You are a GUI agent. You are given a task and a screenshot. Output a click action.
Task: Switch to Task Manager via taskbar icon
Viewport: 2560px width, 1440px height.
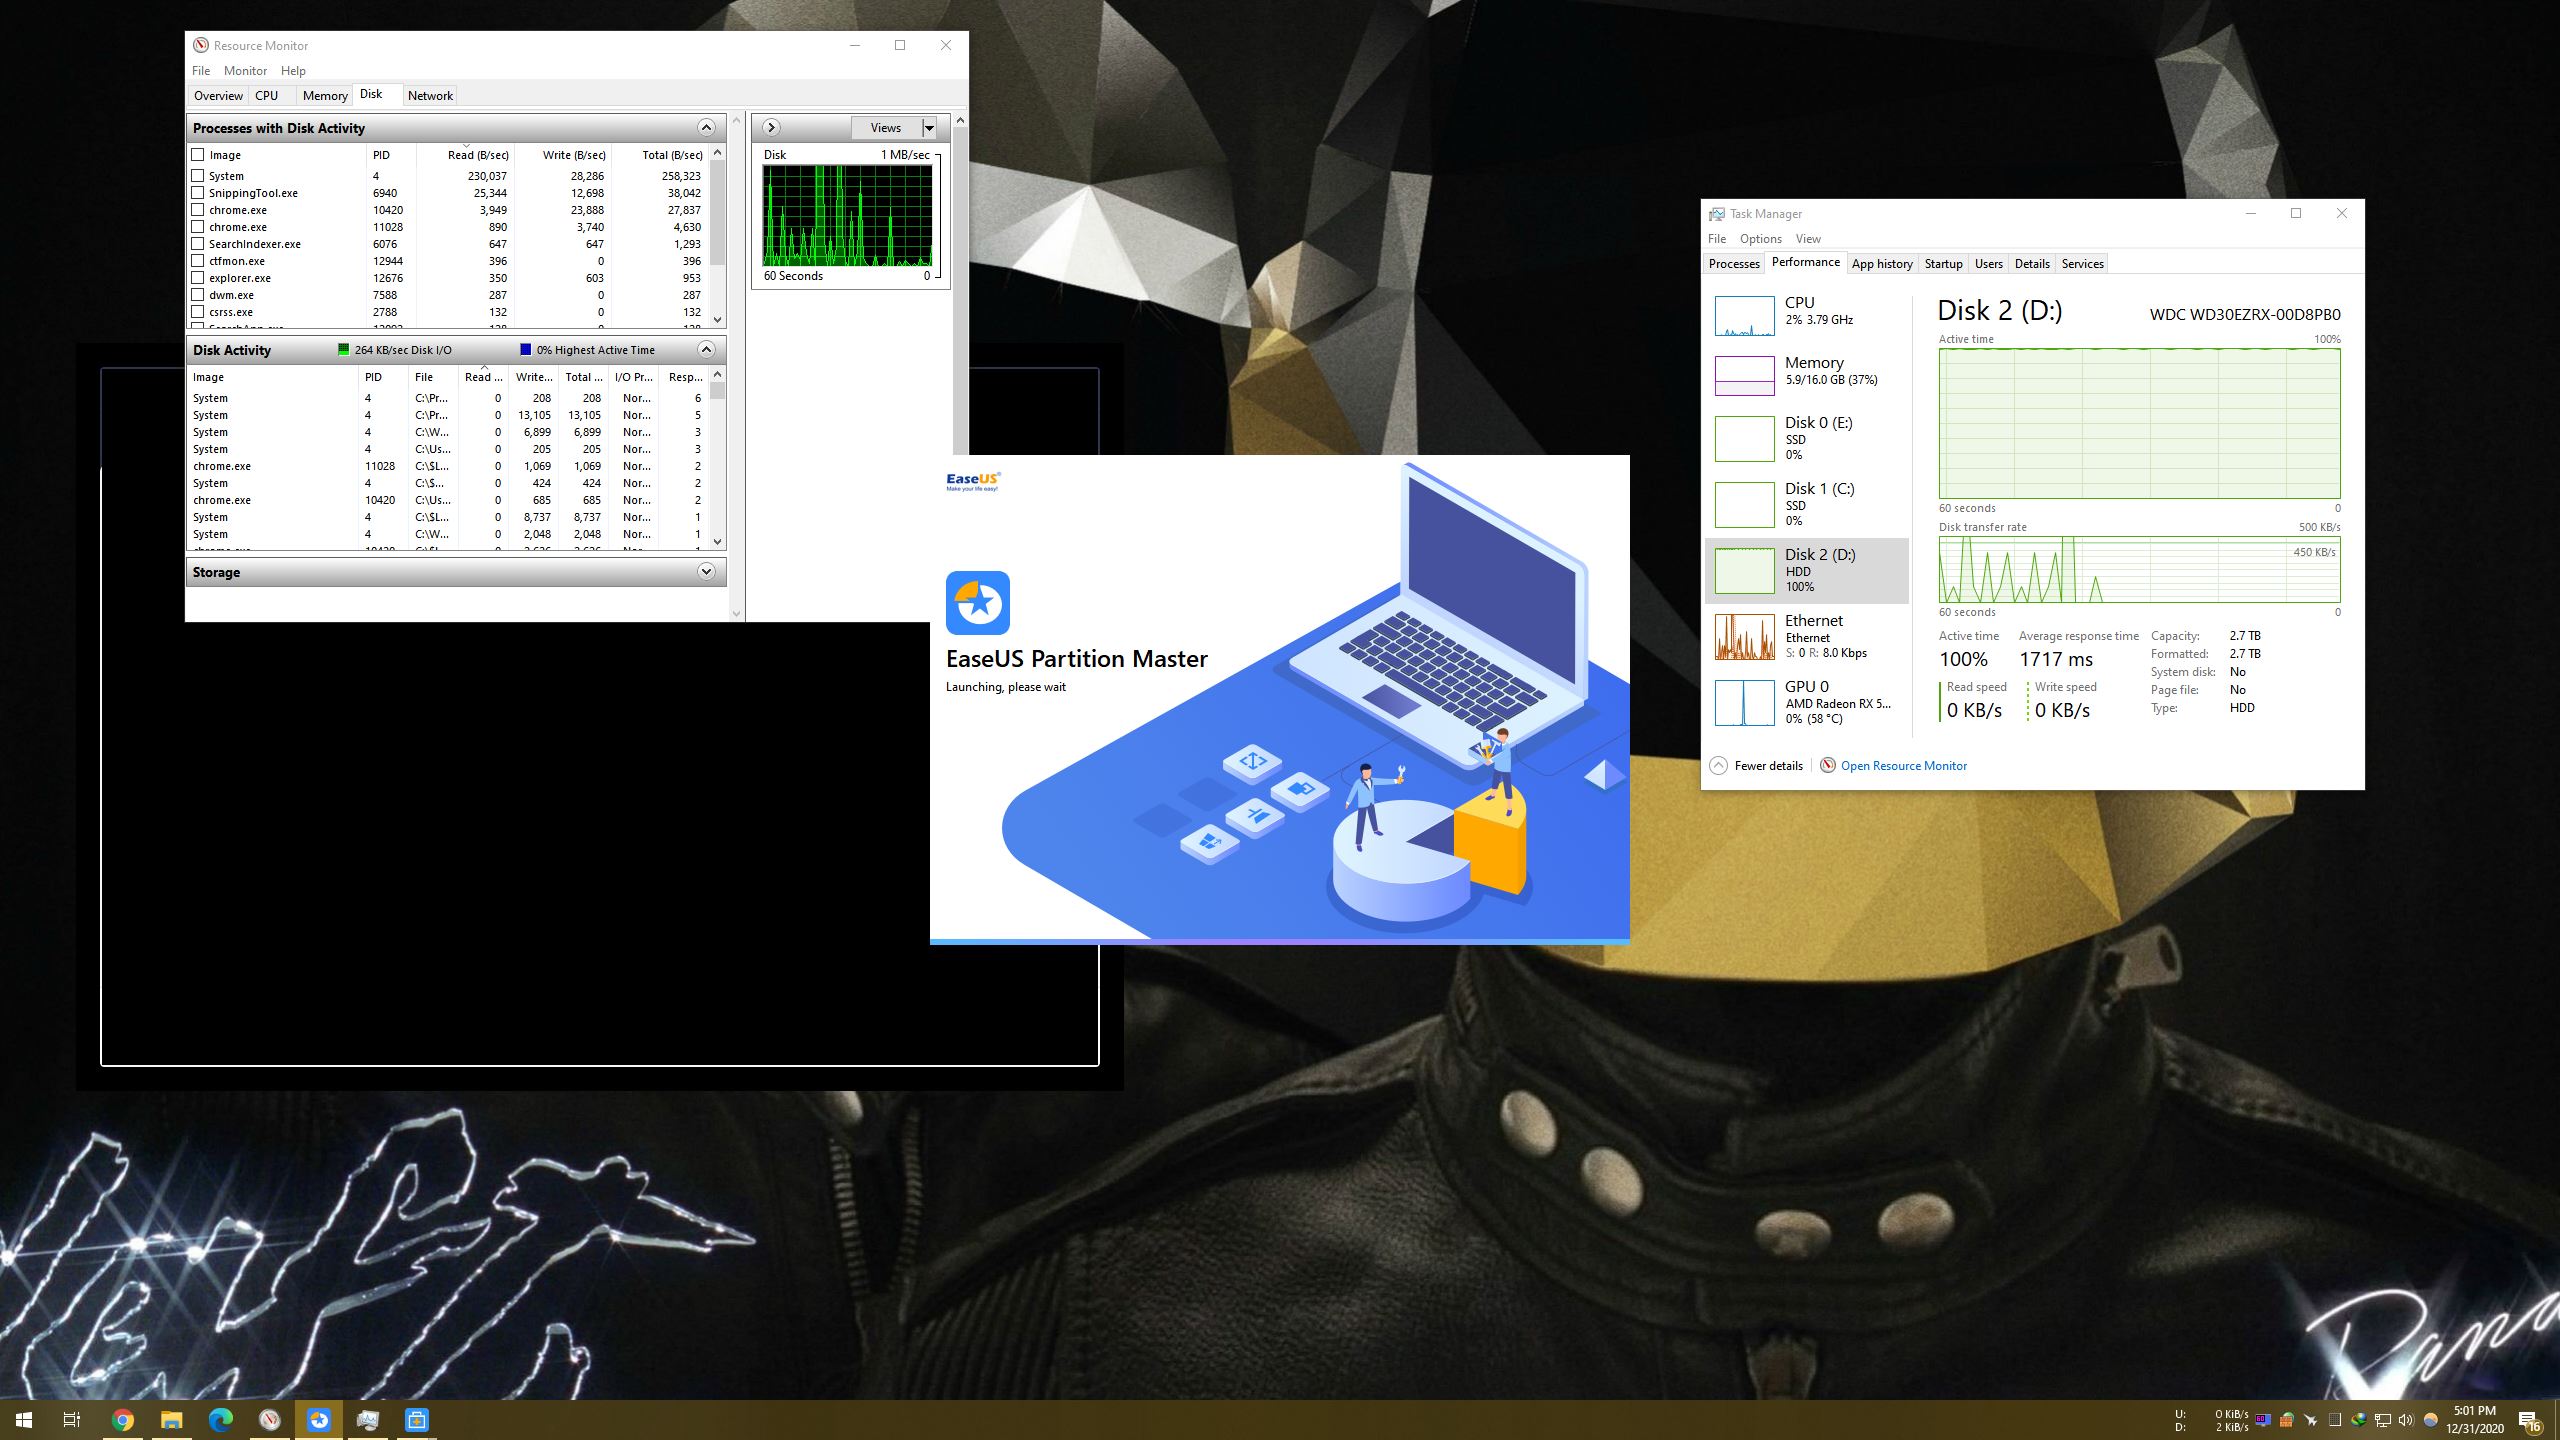[x=367, y=1419]
